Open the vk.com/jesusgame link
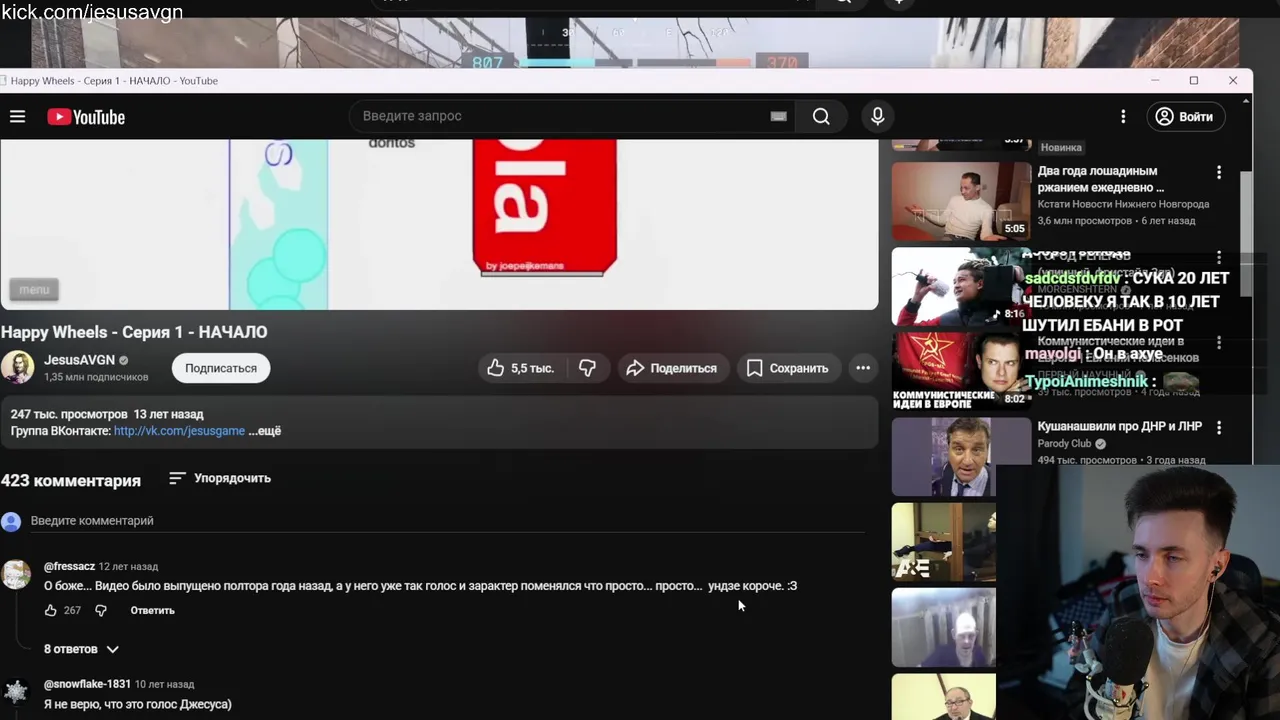The width and height of the screenshot is (1280, 720). pos(179,431)
